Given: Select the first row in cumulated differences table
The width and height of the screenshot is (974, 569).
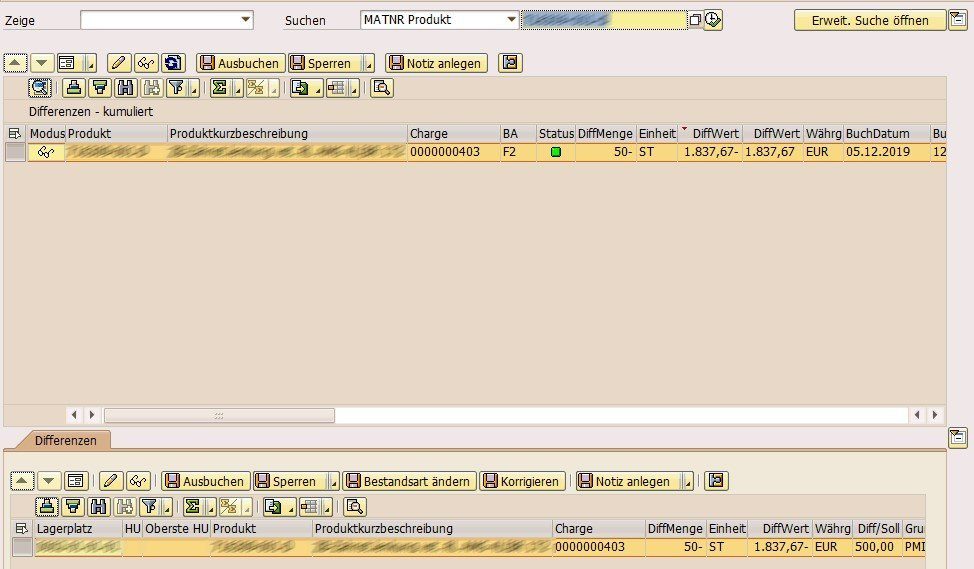Looking at the screenshot, I should (x=15, y=152).
